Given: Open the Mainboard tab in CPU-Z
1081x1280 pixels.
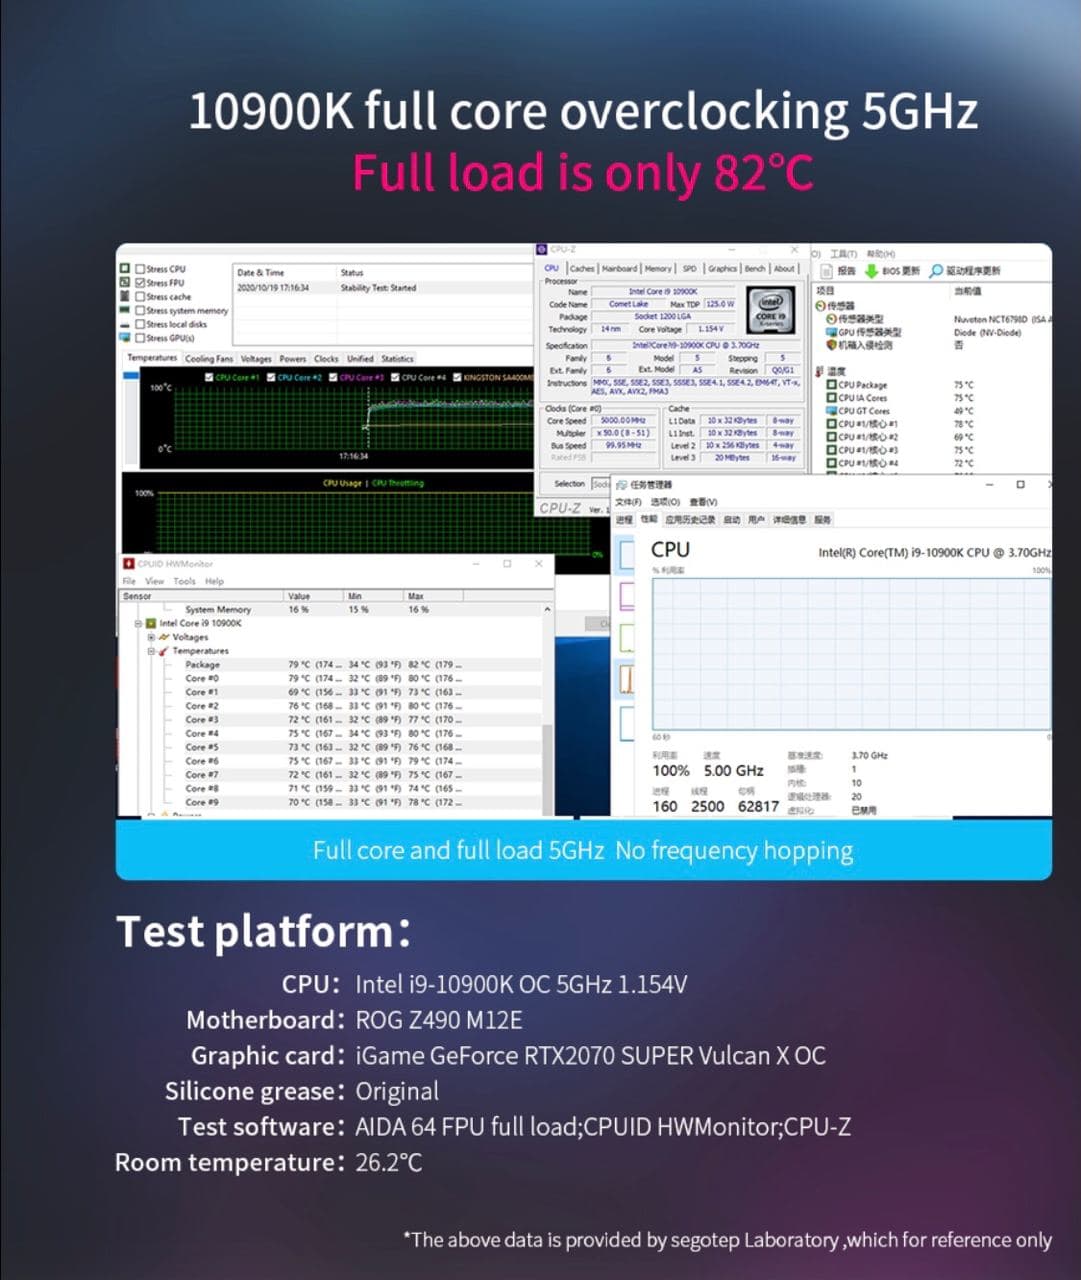Looking at the screenshot, I should click(619, 269).
